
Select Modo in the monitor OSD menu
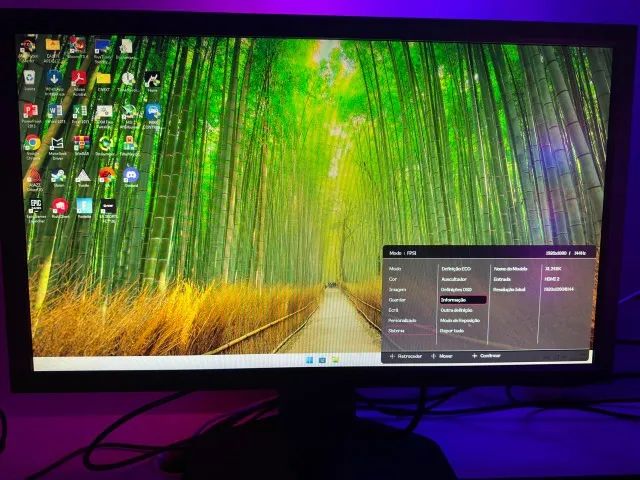(395, 269)
